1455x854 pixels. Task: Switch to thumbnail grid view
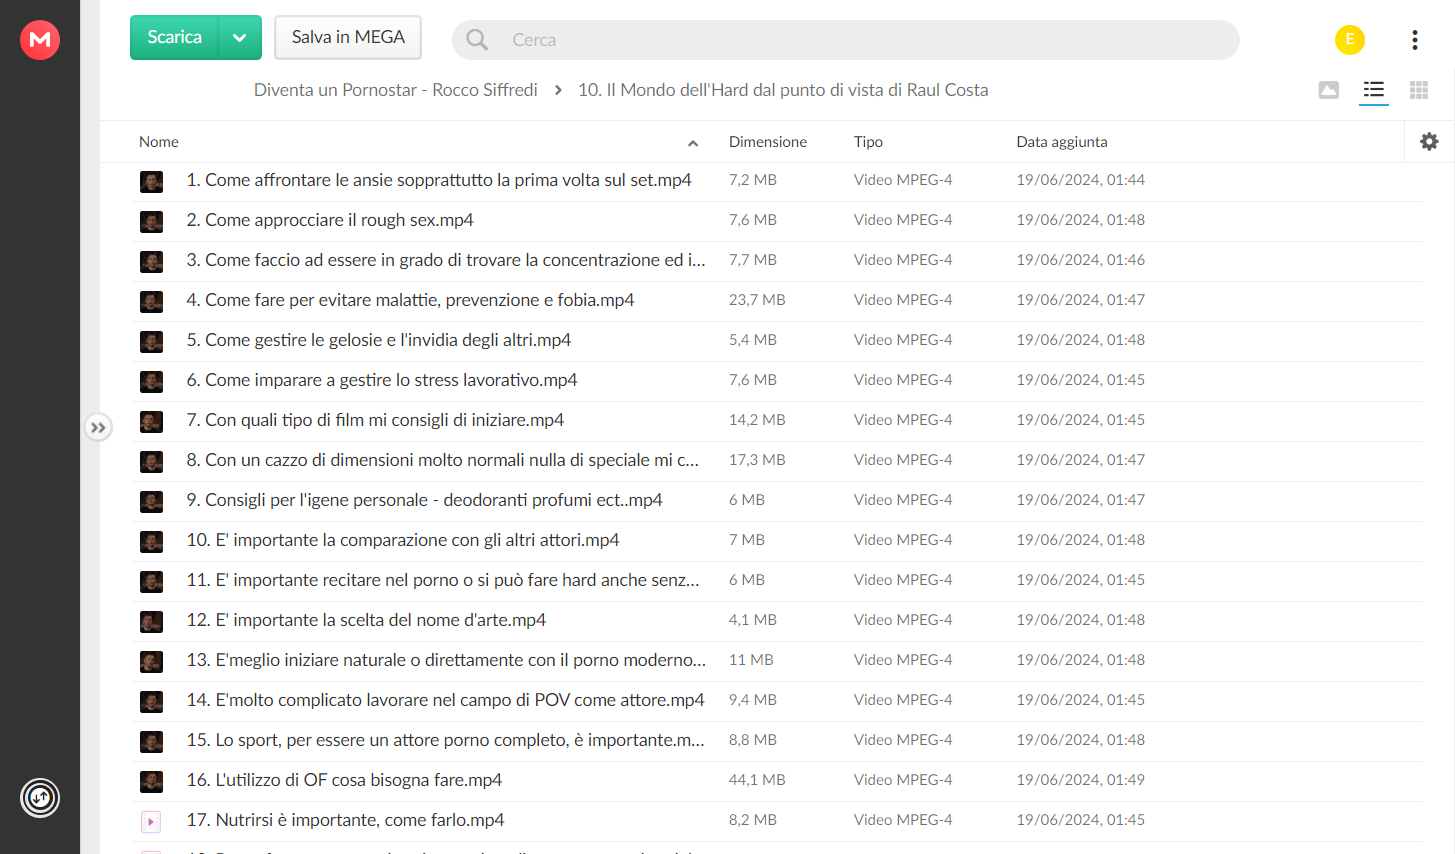(1419, 91)
